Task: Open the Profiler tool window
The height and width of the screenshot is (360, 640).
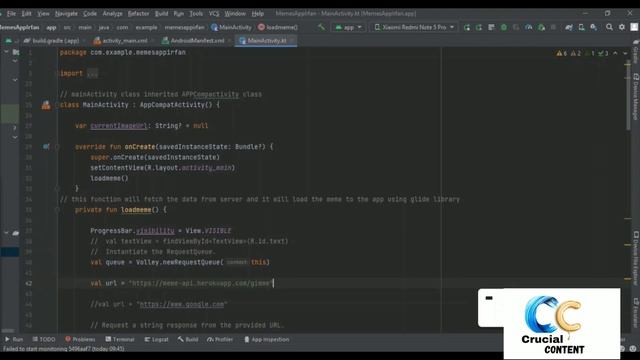Action: click(x=220, y=339)
